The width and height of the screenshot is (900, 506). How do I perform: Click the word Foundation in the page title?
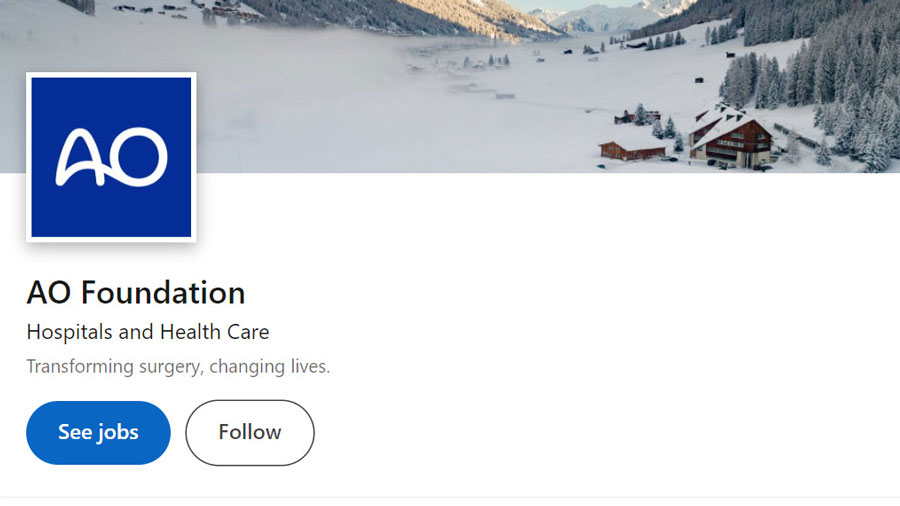click(x=163, y=293)
